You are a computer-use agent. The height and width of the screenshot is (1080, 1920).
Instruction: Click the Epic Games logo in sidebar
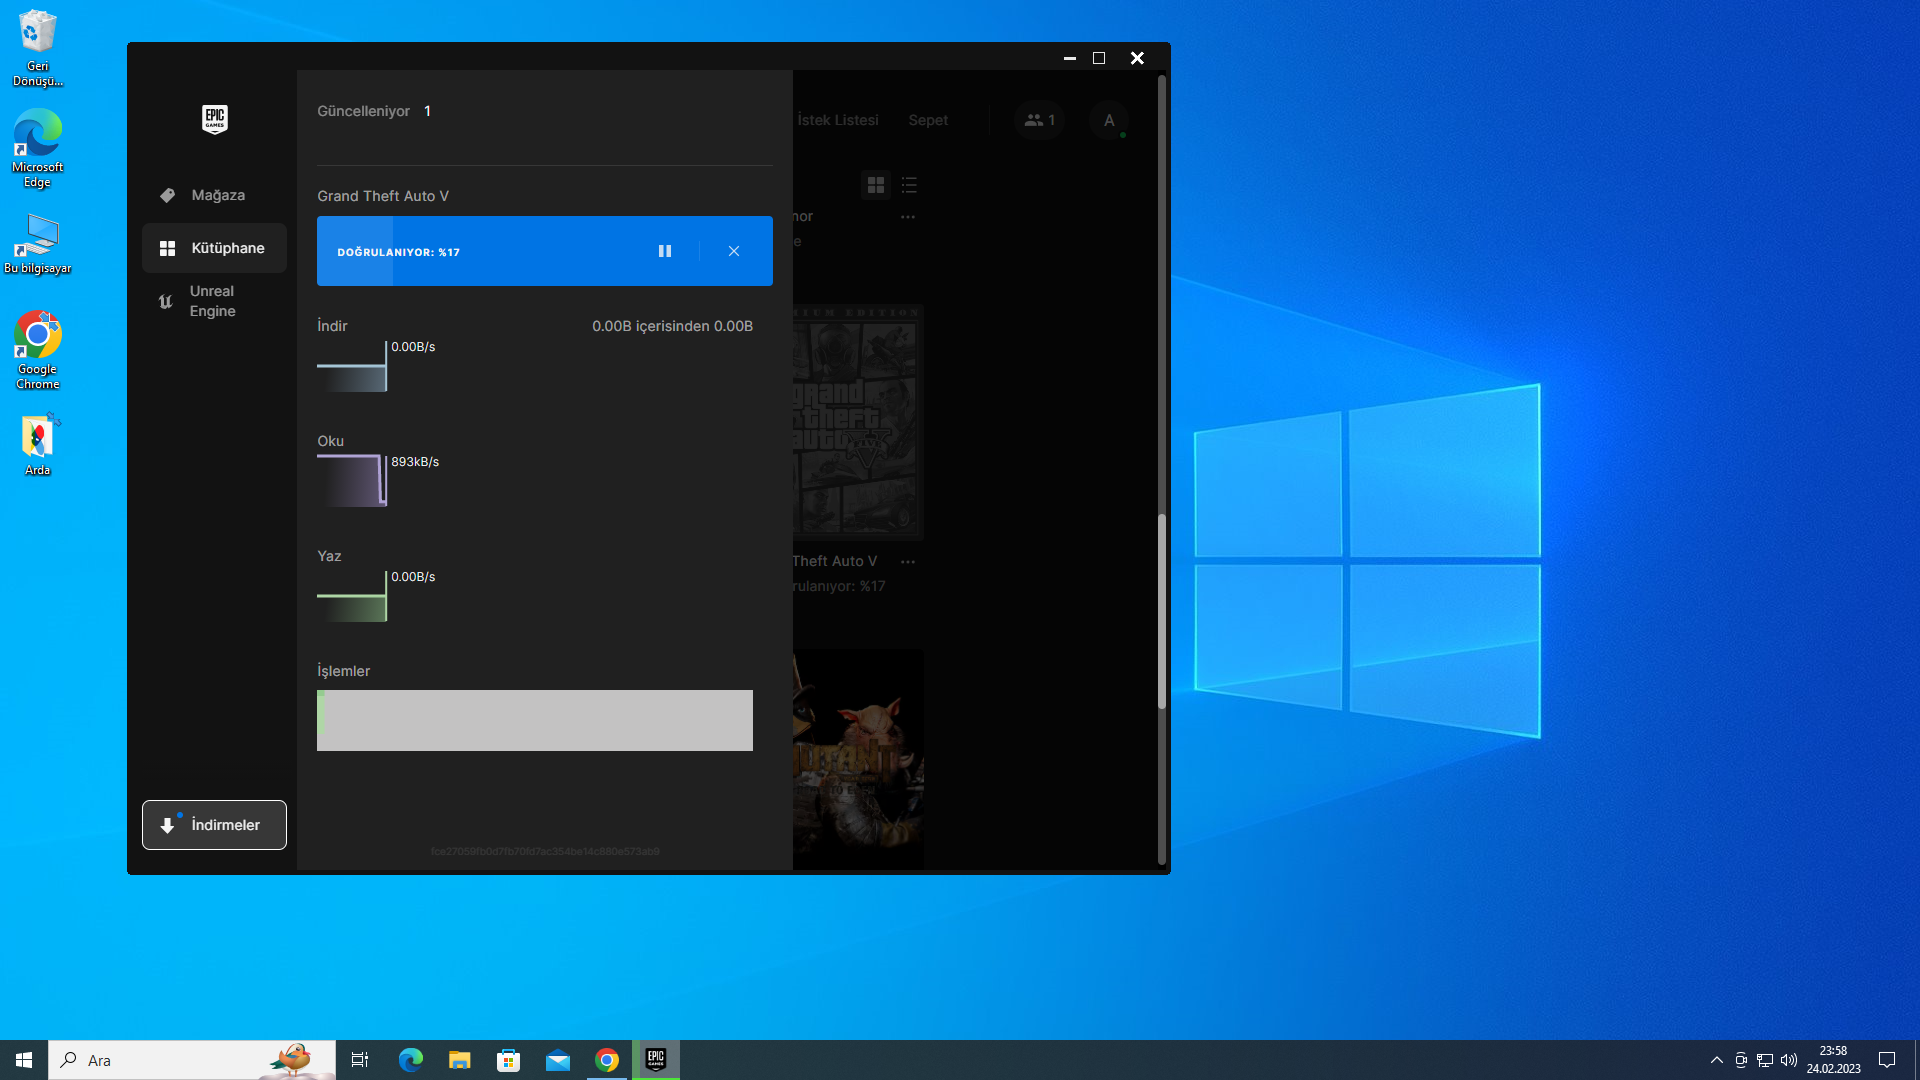tap(214, 119)
